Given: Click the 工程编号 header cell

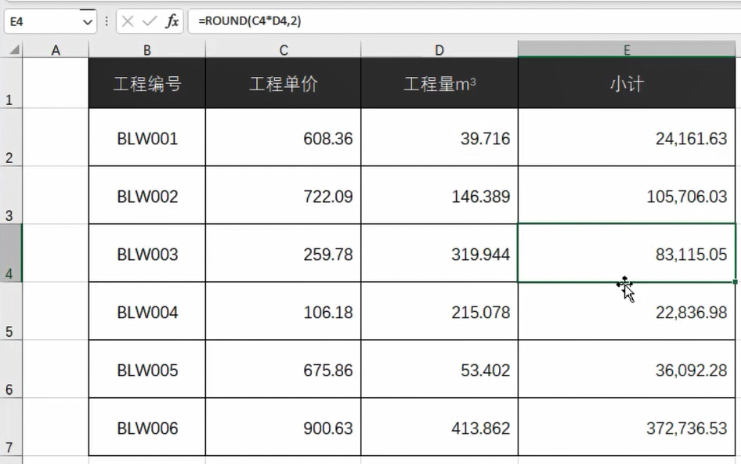Looking at the screenshot, I should click(147, 83).
